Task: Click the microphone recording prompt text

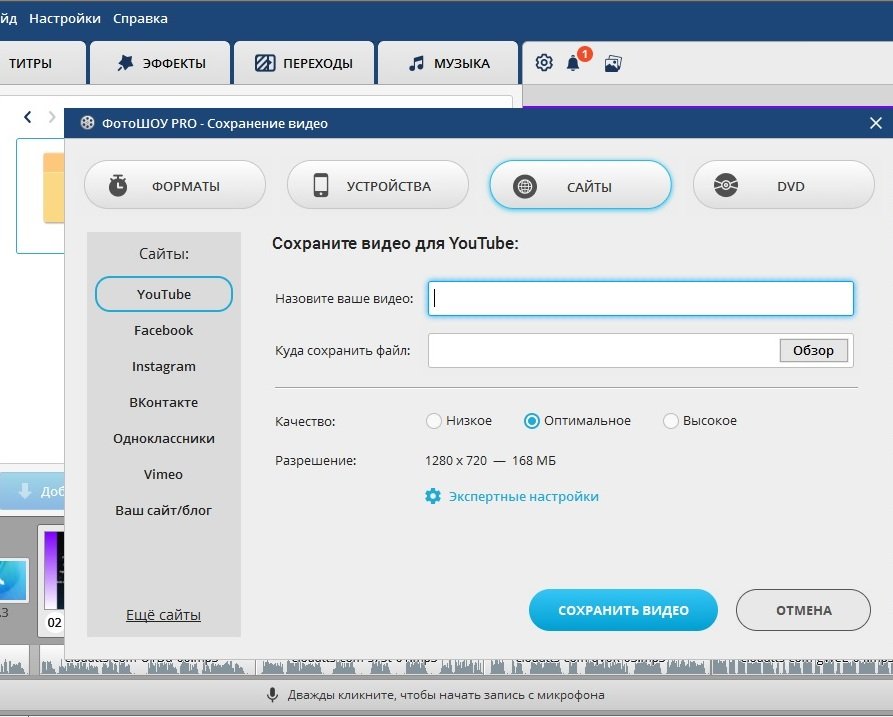Action: [446, 695]
